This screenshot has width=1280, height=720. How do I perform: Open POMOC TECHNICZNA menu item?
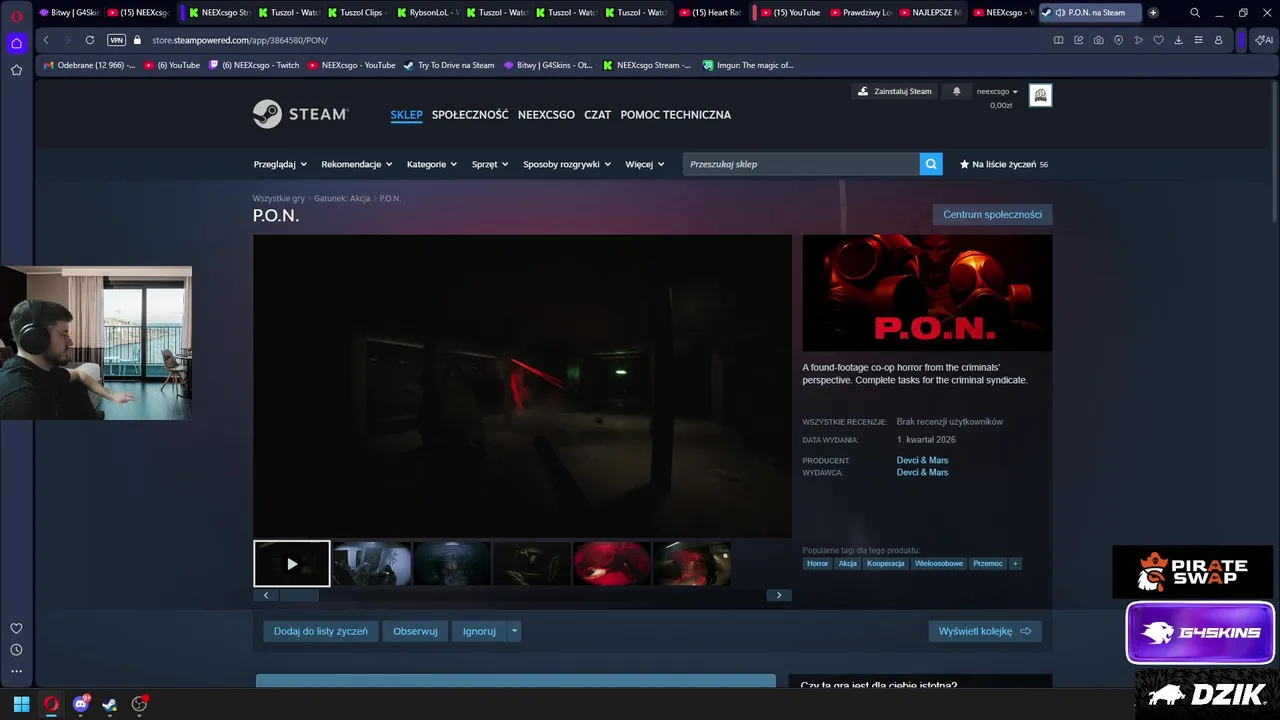coord(675,115)
